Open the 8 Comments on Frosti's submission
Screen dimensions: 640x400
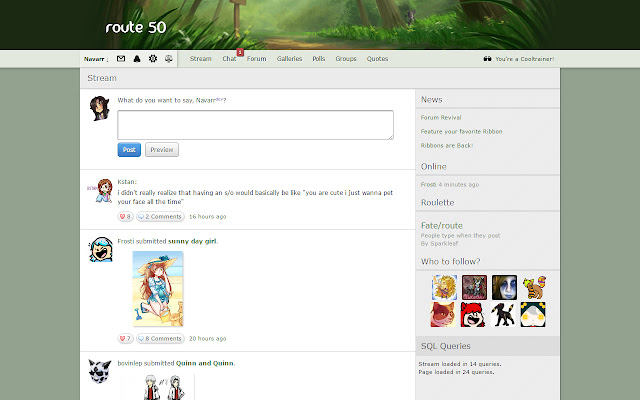coord(160,339)
